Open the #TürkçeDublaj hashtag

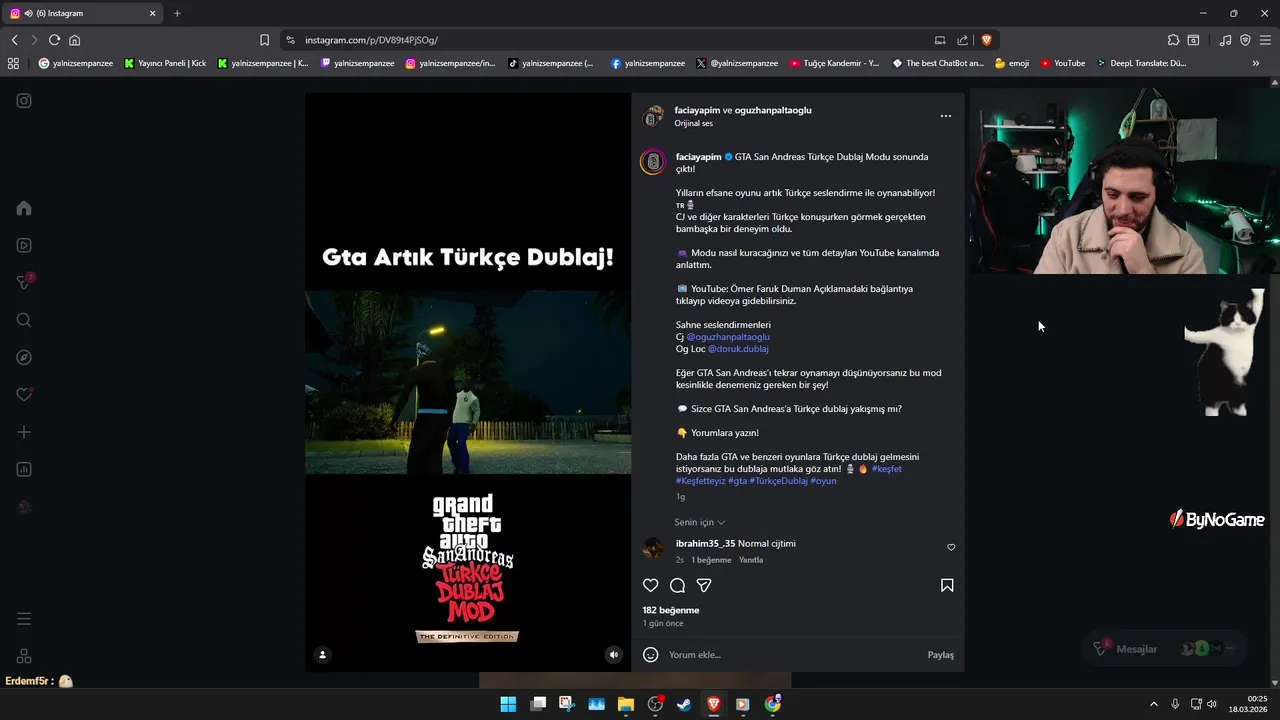[x=778, y=481]
